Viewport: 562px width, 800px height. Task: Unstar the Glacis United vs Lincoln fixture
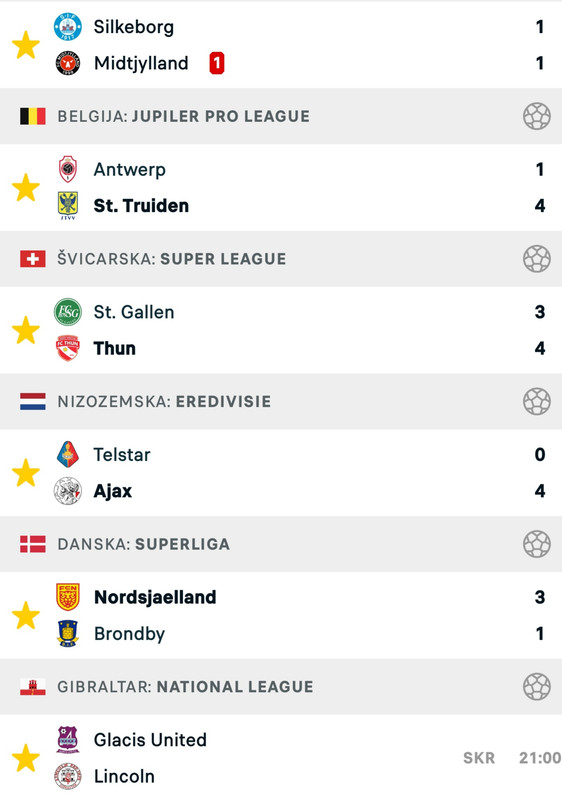pos(25,758)
